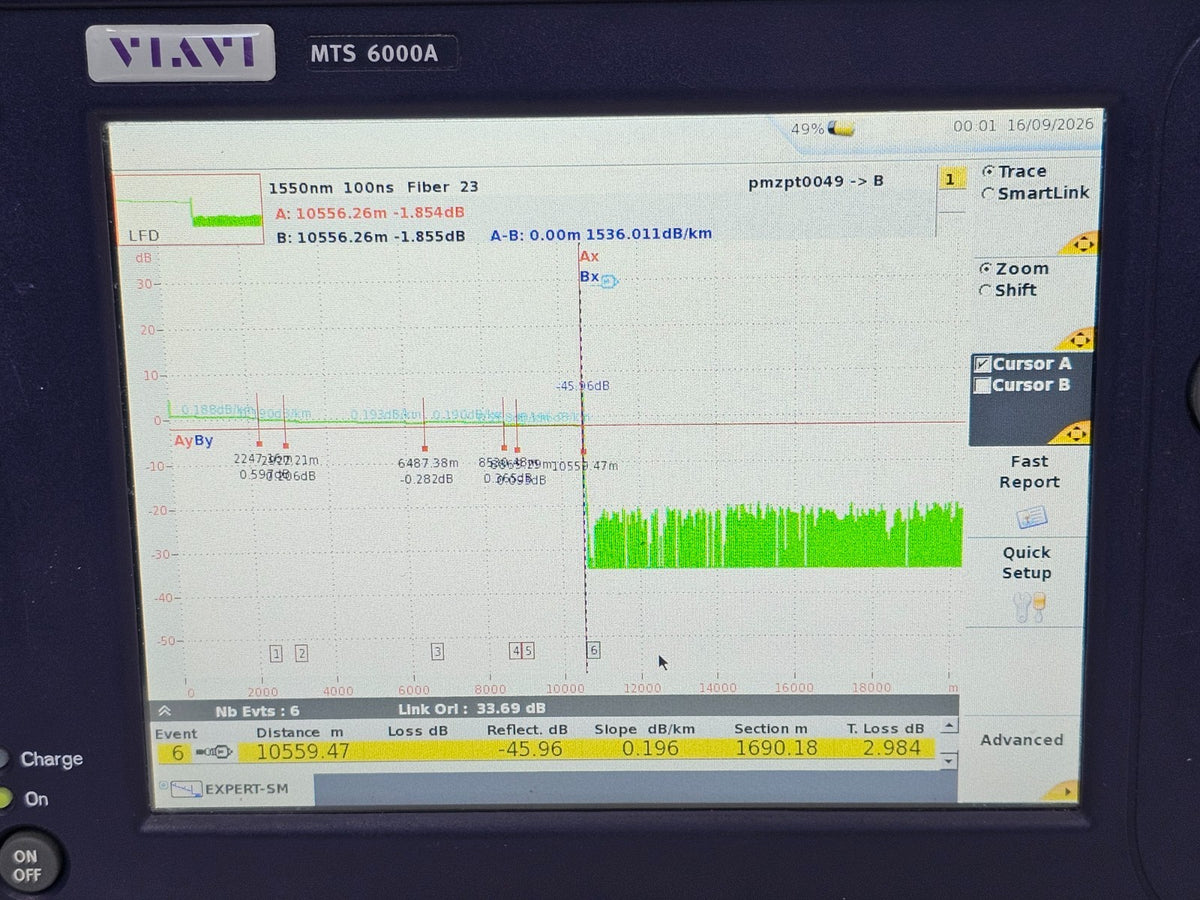Select event marker 4 on trace
Image resolution: width=1200 pixels, height=900 pixels.
[x=516, y=651]
